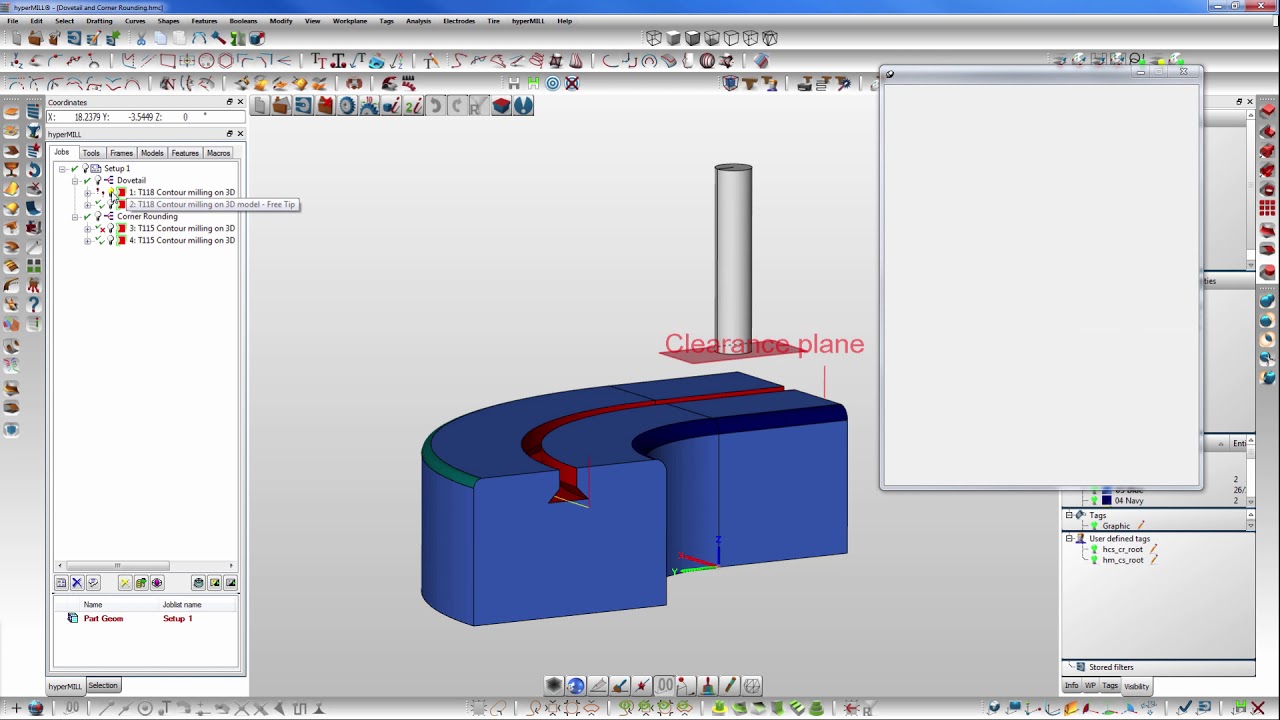
Task: Select the 04 Navy color swatch
Action: click(x=1106, y=500)
